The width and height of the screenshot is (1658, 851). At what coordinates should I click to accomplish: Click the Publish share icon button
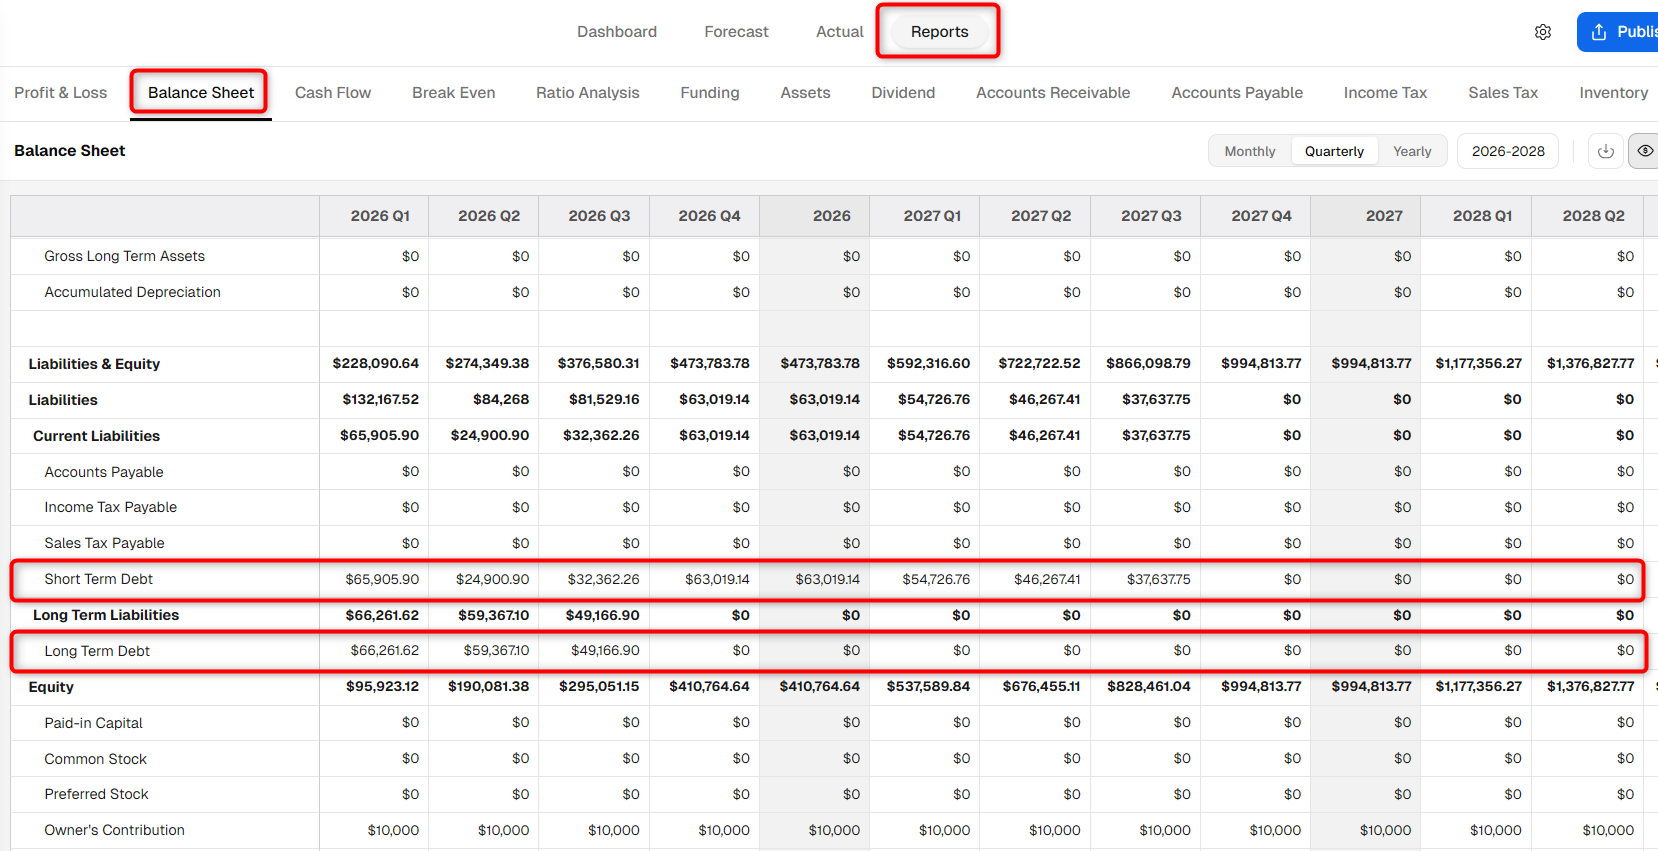point(1619,32)
